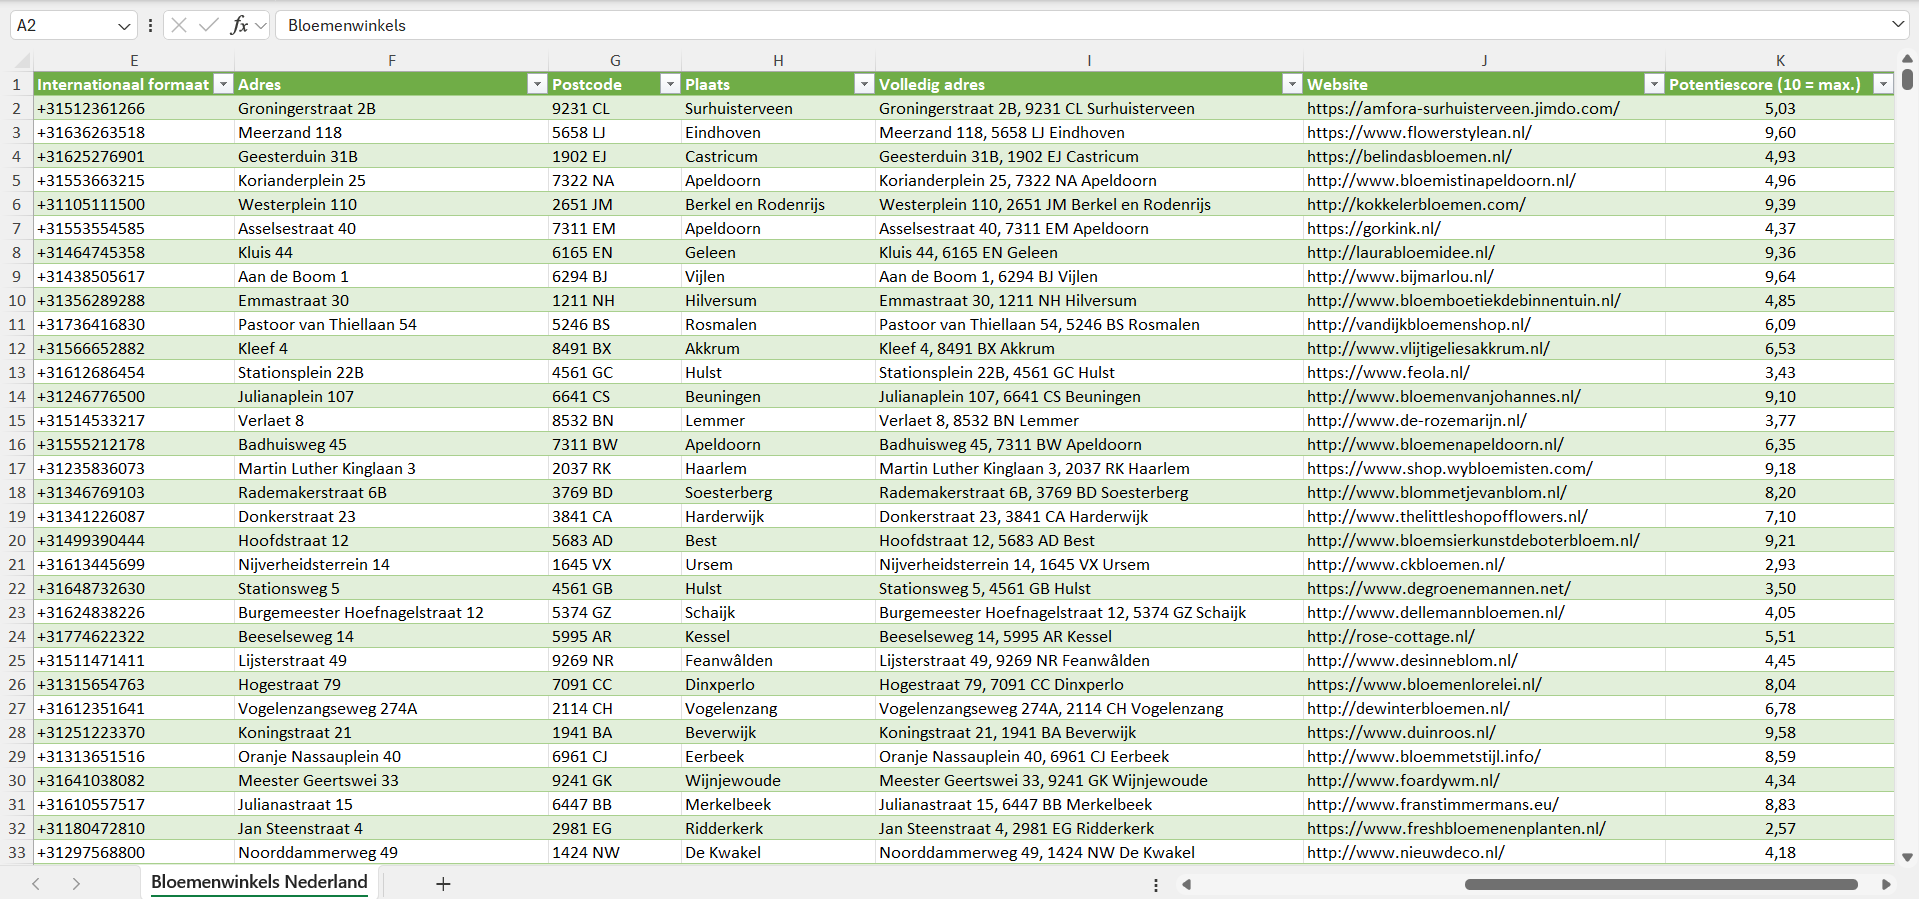Click the previous sheet navigation arrow
This screenshot has height=899, width=1919.
click(x=36, y=884)
